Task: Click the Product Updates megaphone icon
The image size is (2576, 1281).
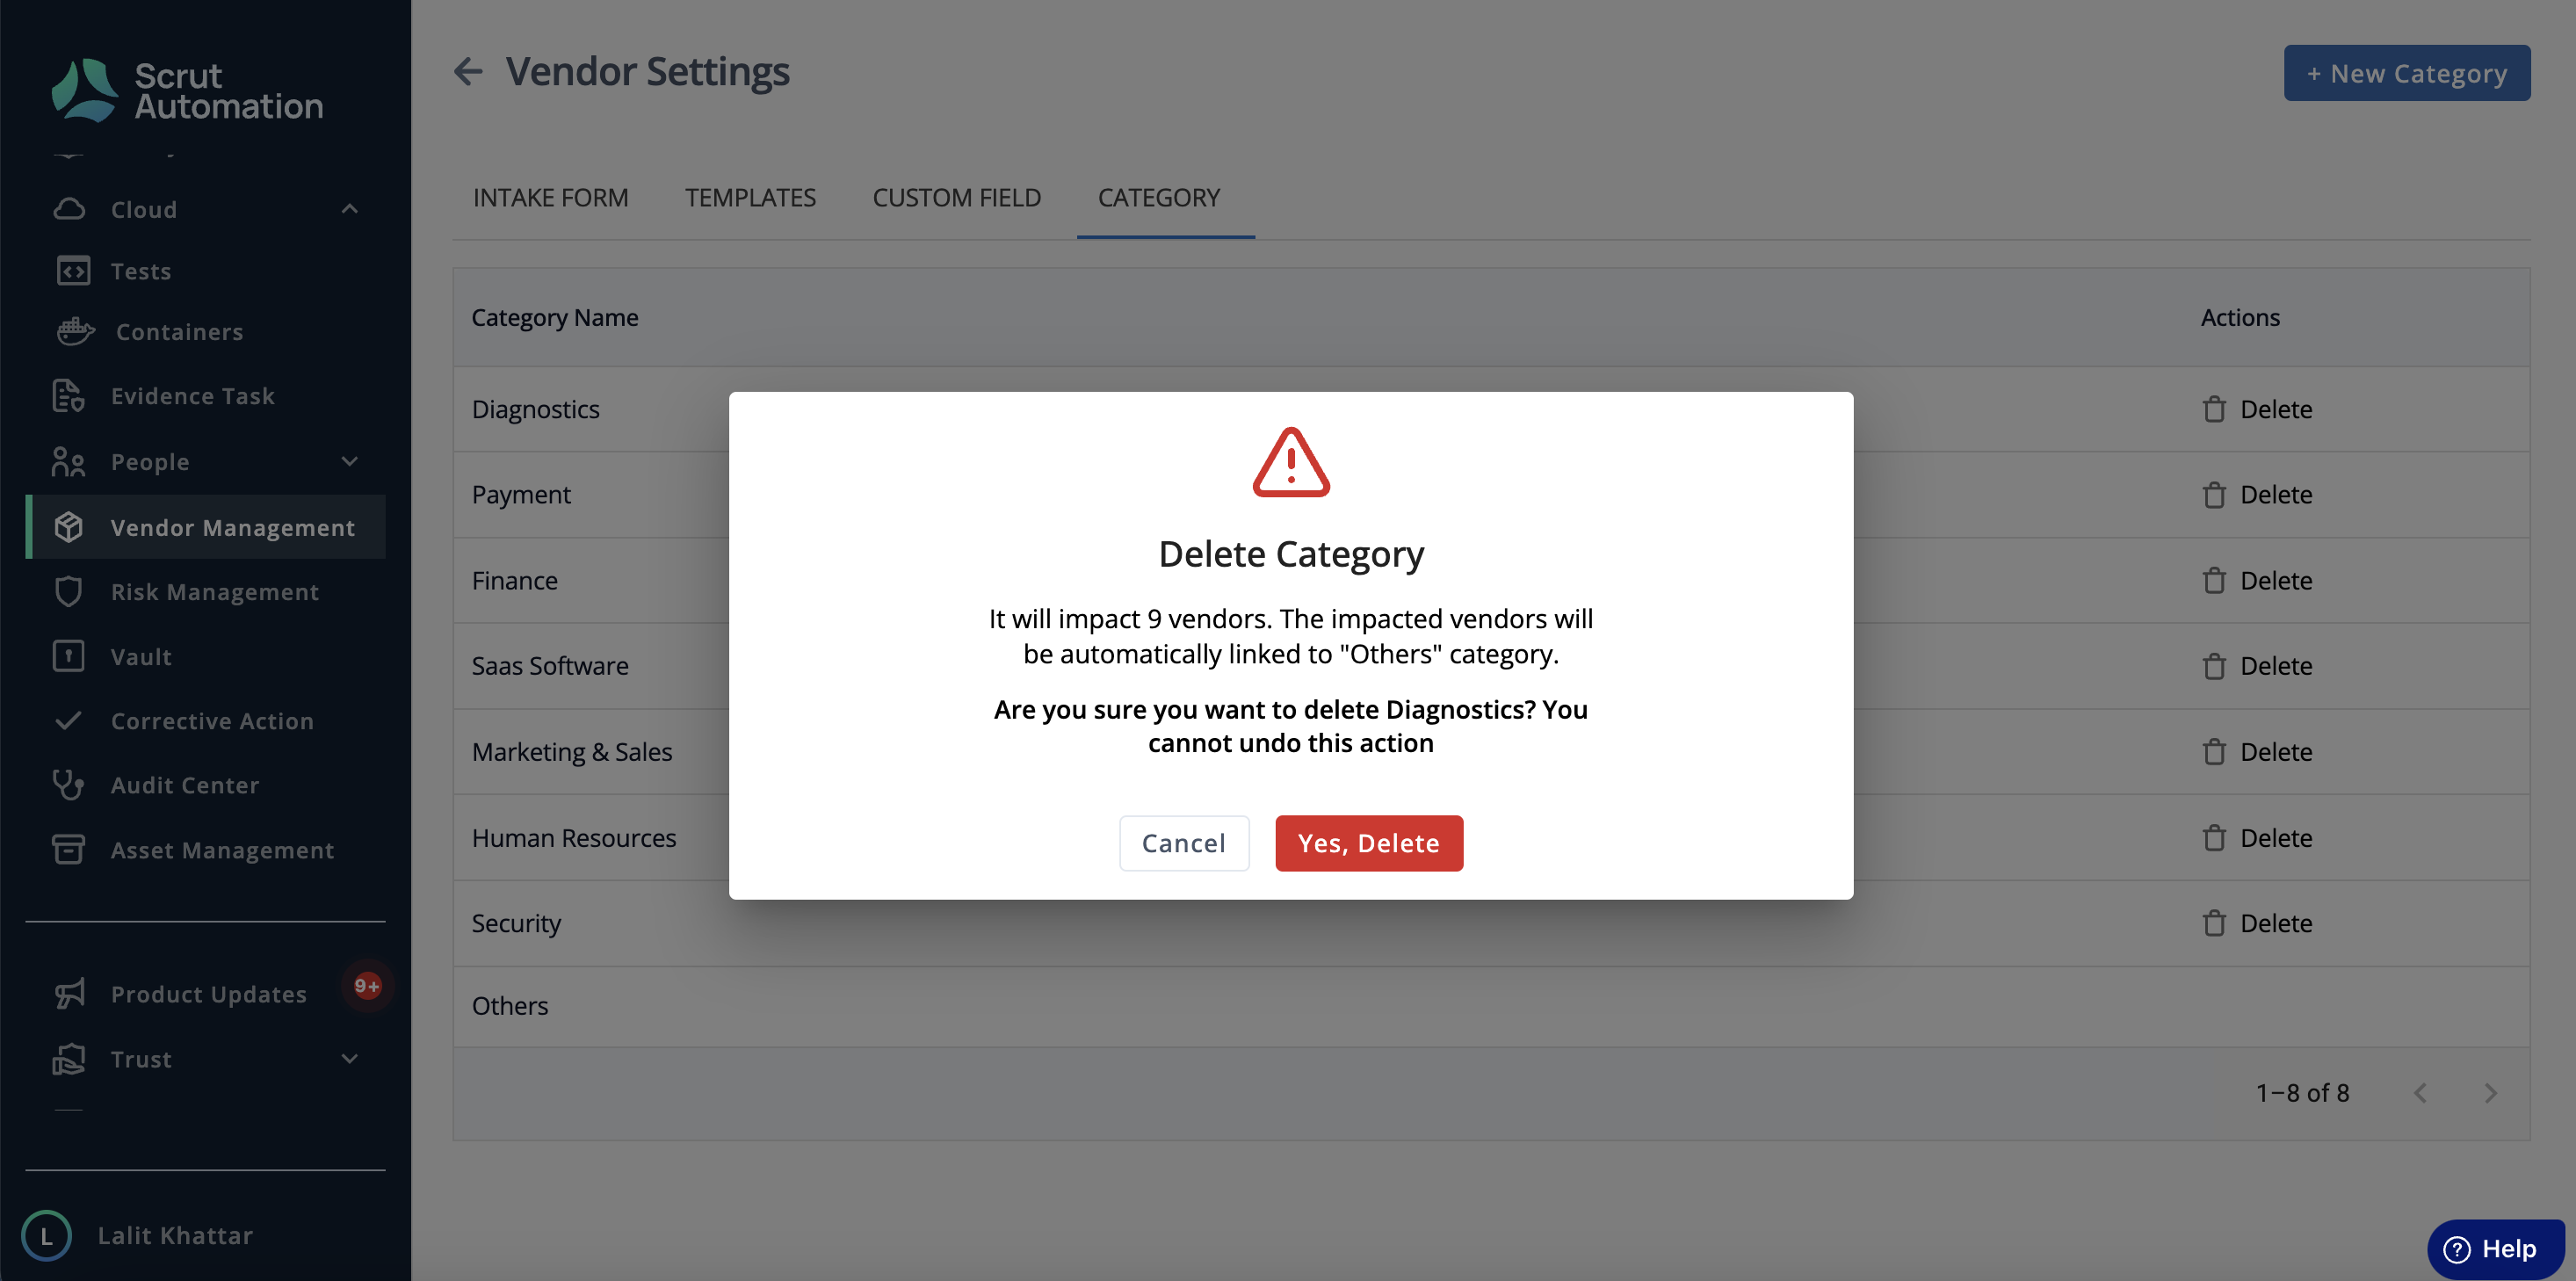Action: click(69, 994)
